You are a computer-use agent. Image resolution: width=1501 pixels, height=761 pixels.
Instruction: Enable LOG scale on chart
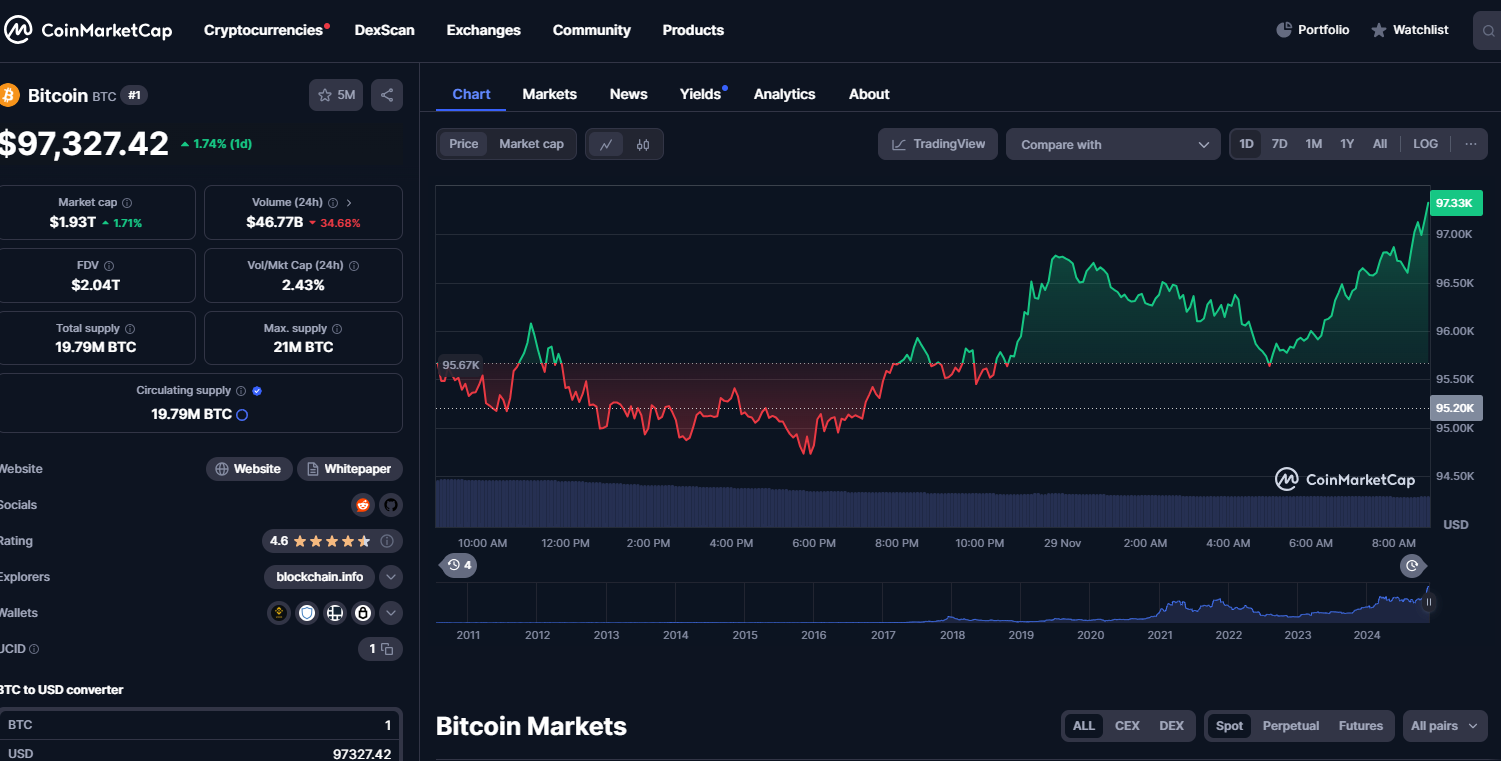[1425, 144]
